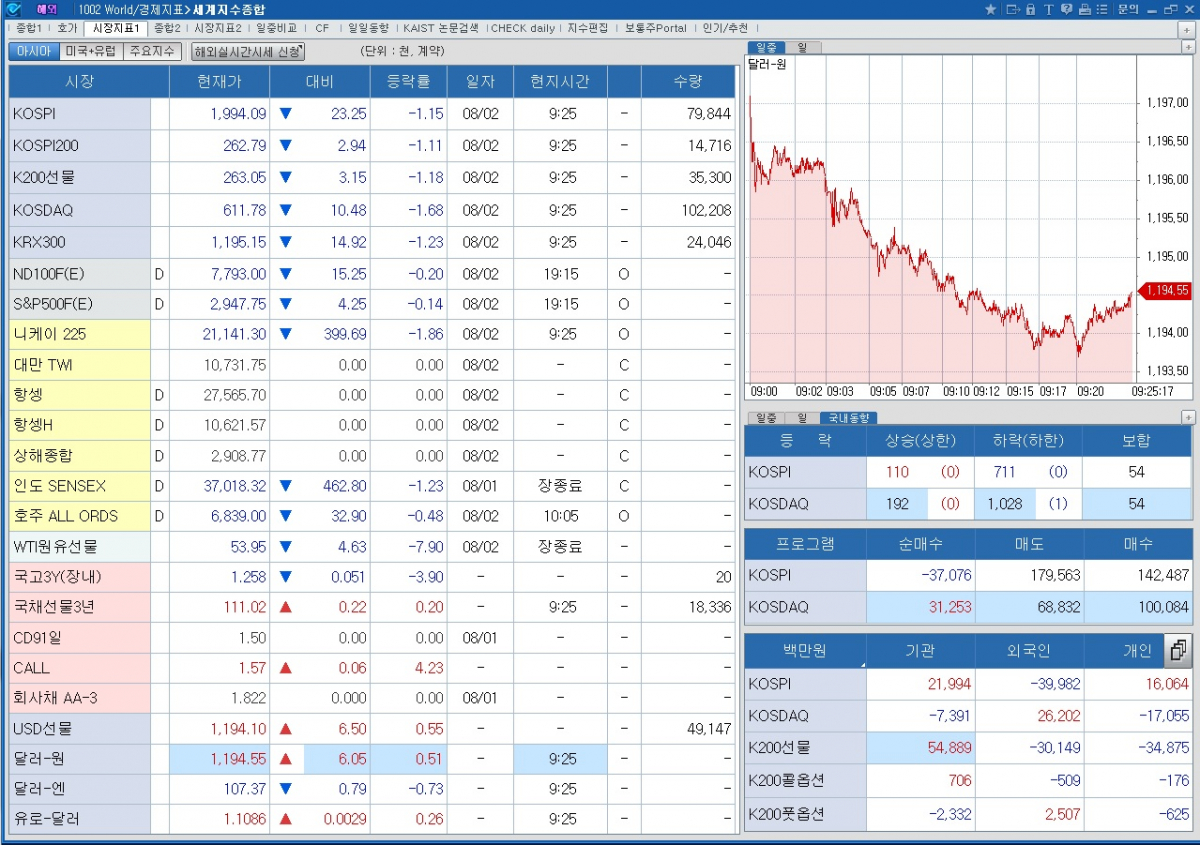
Task: Click the 문의 inquiry link
Action: [x=1128, y=9]
